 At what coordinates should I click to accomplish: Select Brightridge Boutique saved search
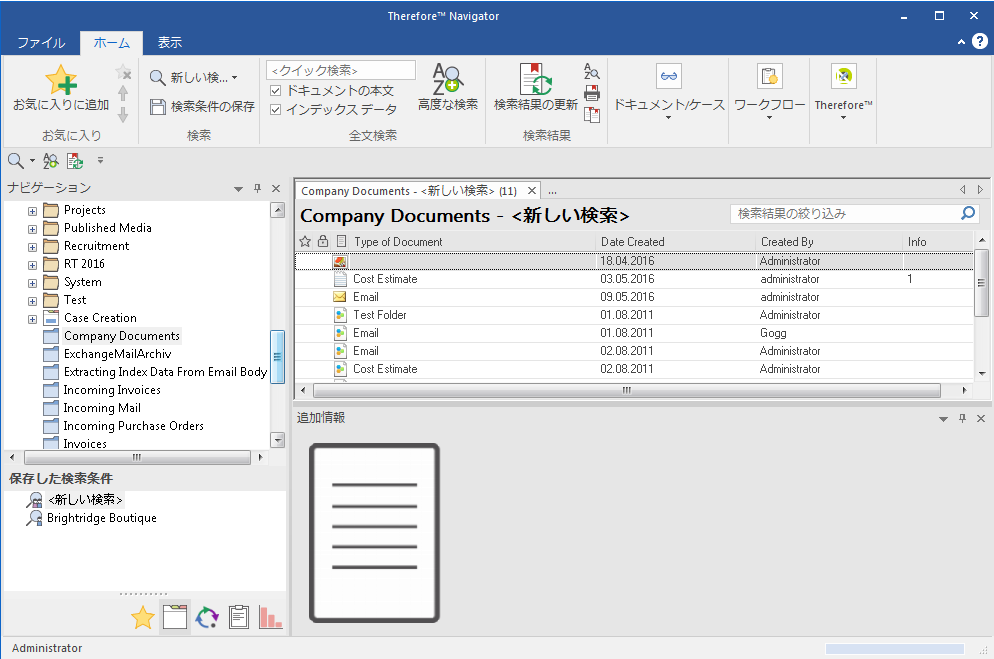pyautogui.click(x=101, y=518)
